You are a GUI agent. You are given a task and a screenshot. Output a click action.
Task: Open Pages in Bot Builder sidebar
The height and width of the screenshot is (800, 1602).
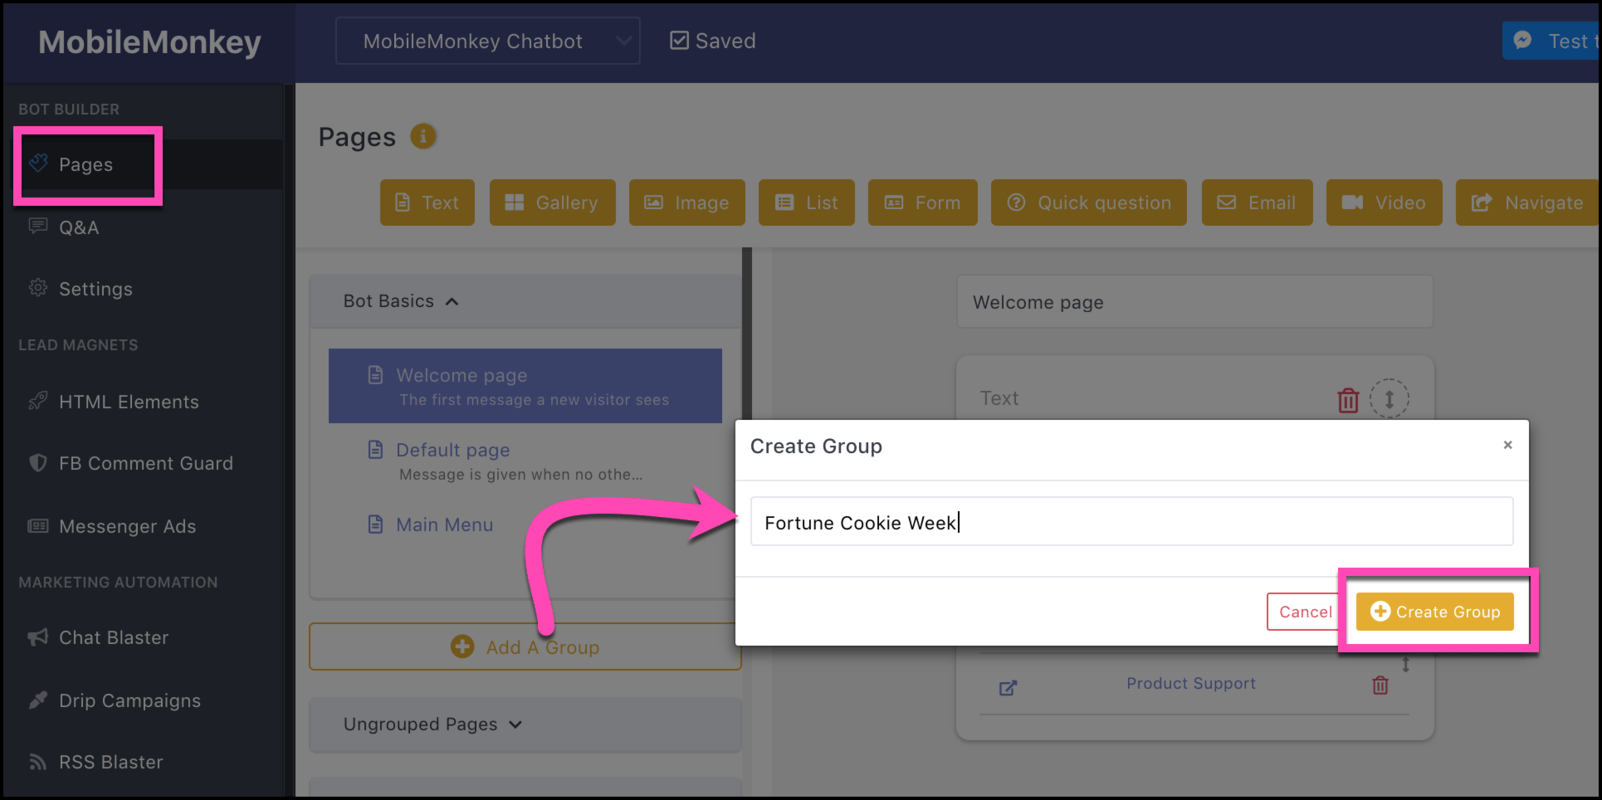pyautogui.click(x=86, y=165)
